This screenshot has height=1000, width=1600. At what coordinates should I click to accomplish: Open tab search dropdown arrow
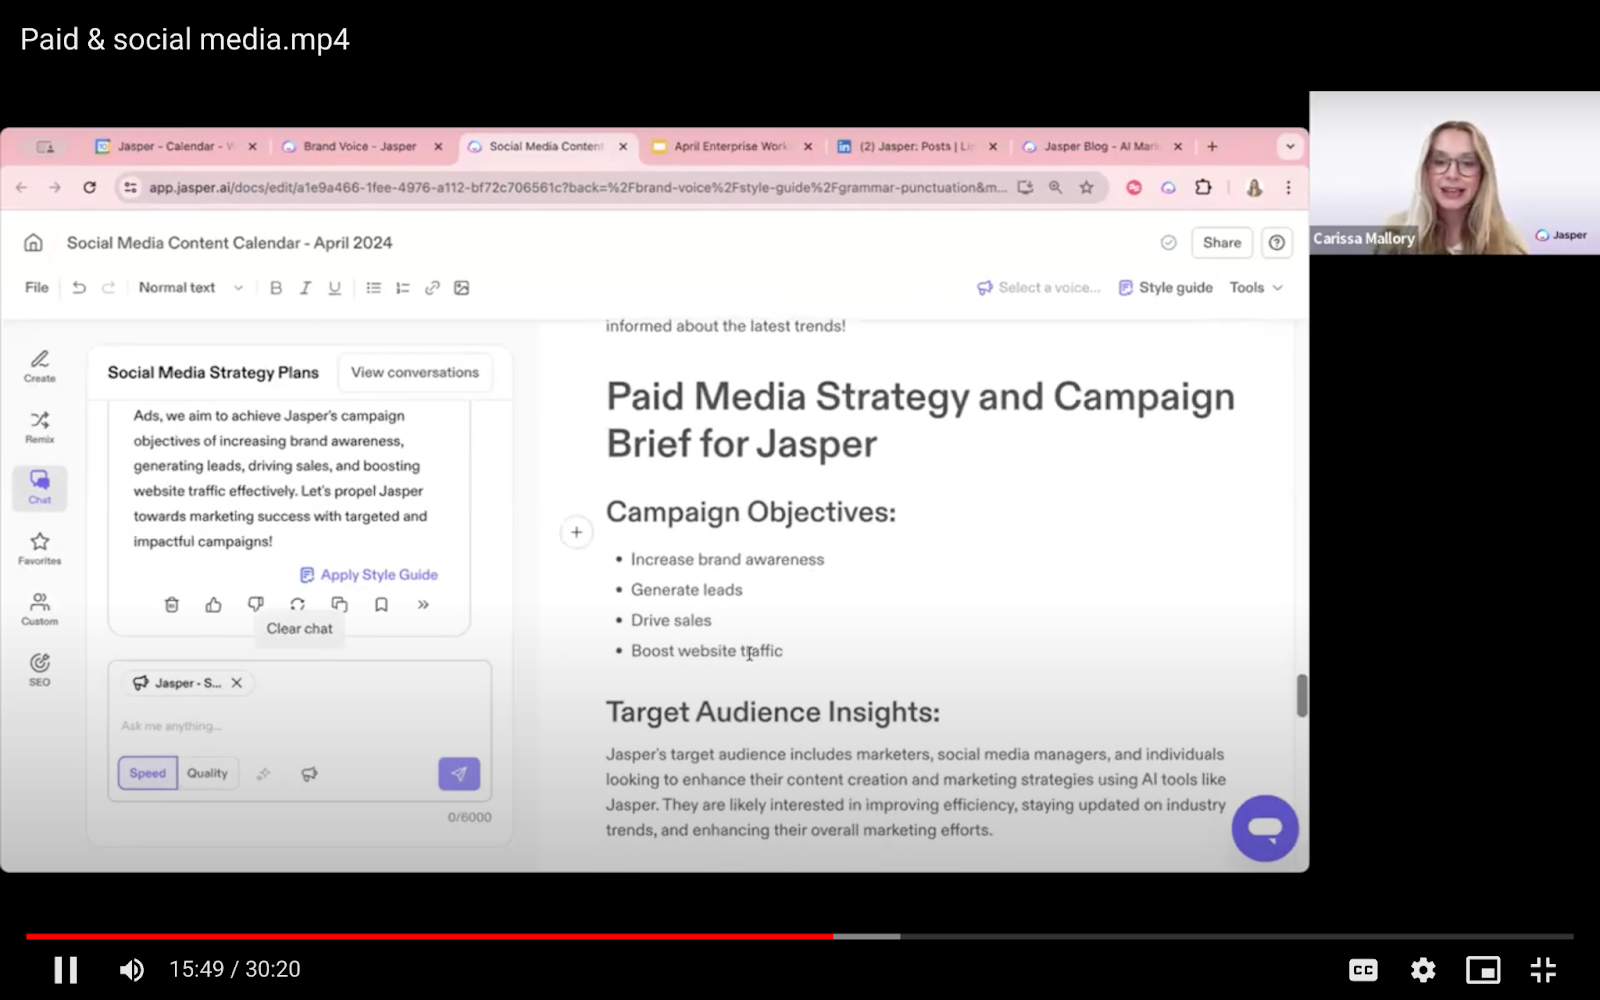coord(1290,146)
